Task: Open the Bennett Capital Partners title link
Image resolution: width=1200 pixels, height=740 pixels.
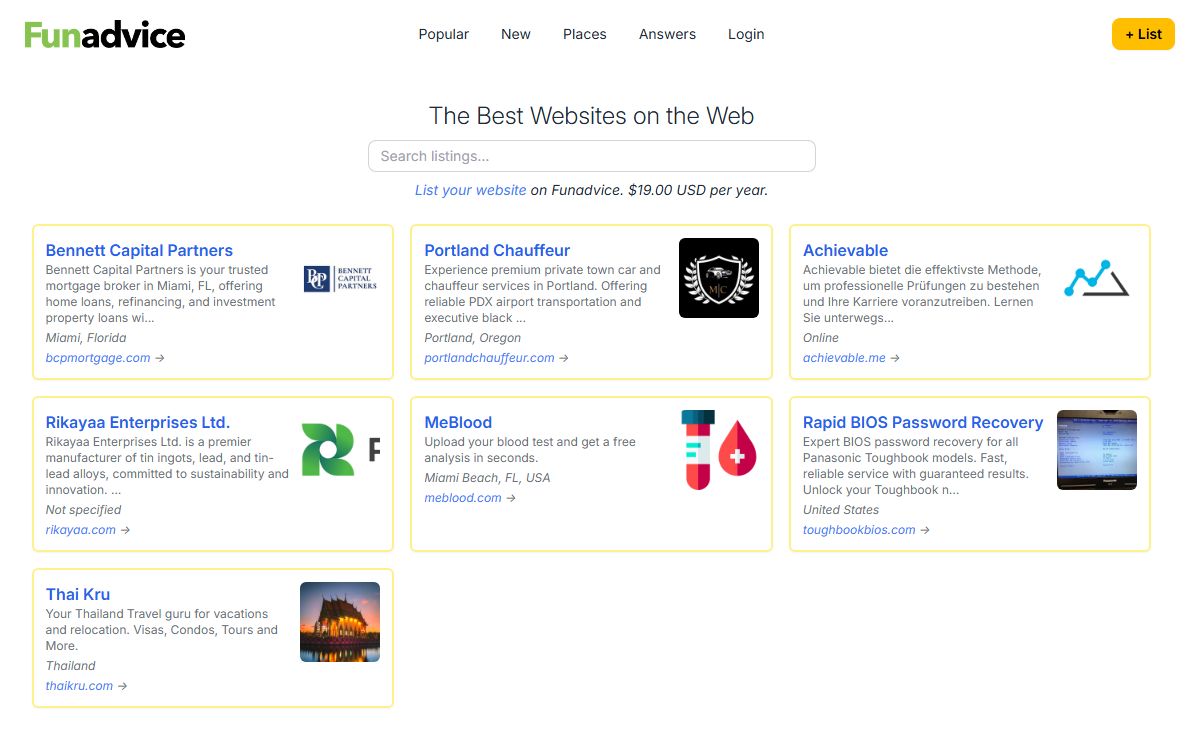Action: [x=139, y=250]
